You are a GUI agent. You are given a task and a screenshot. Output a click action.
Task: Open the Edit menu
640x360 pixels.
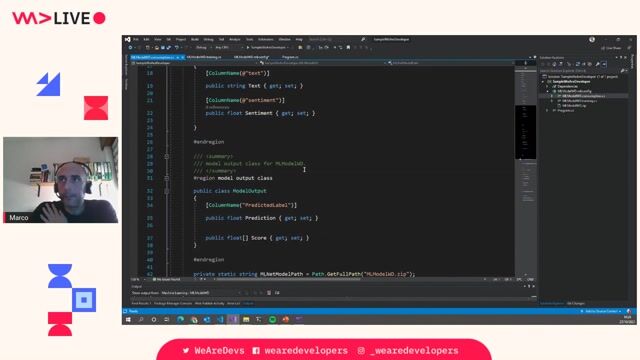pos(146,40)
